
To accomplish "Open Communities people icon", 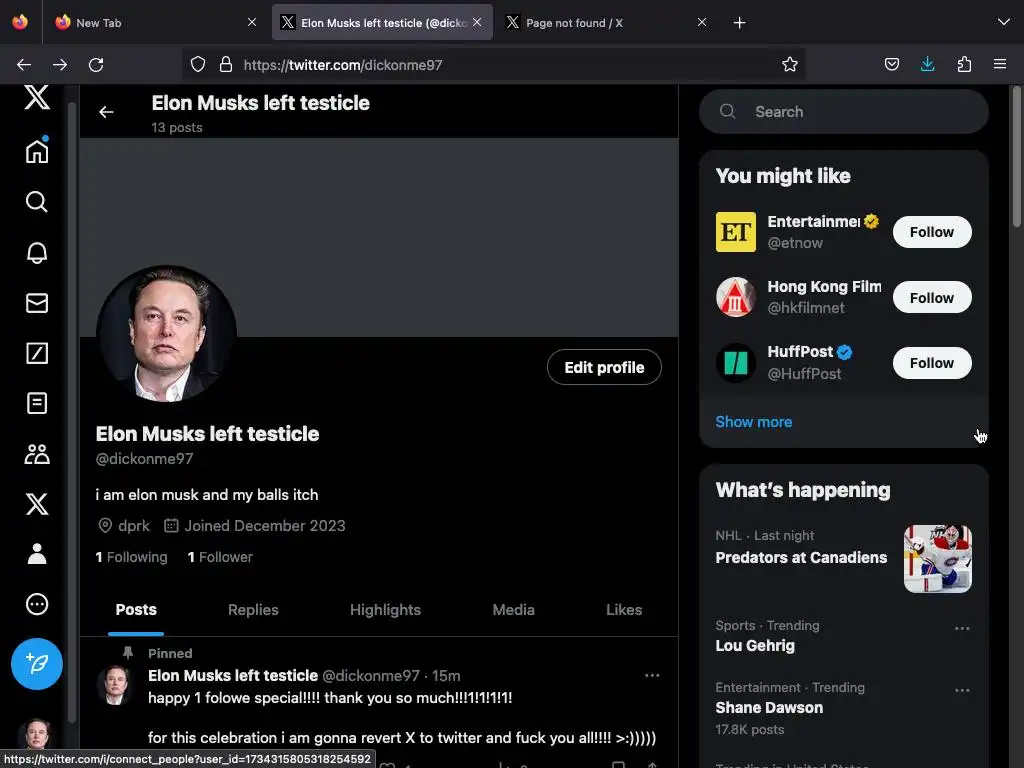I will [37, 454].
